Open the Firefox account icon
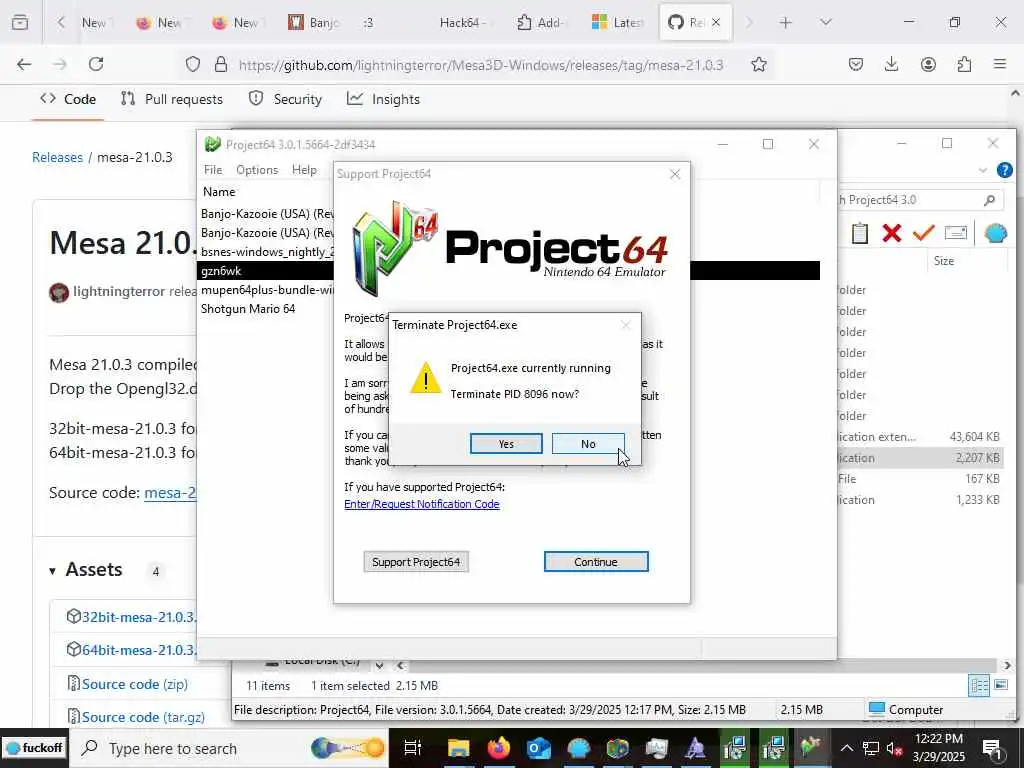The height and width of the screenshot is (768, 1024). tap(928, 64)
